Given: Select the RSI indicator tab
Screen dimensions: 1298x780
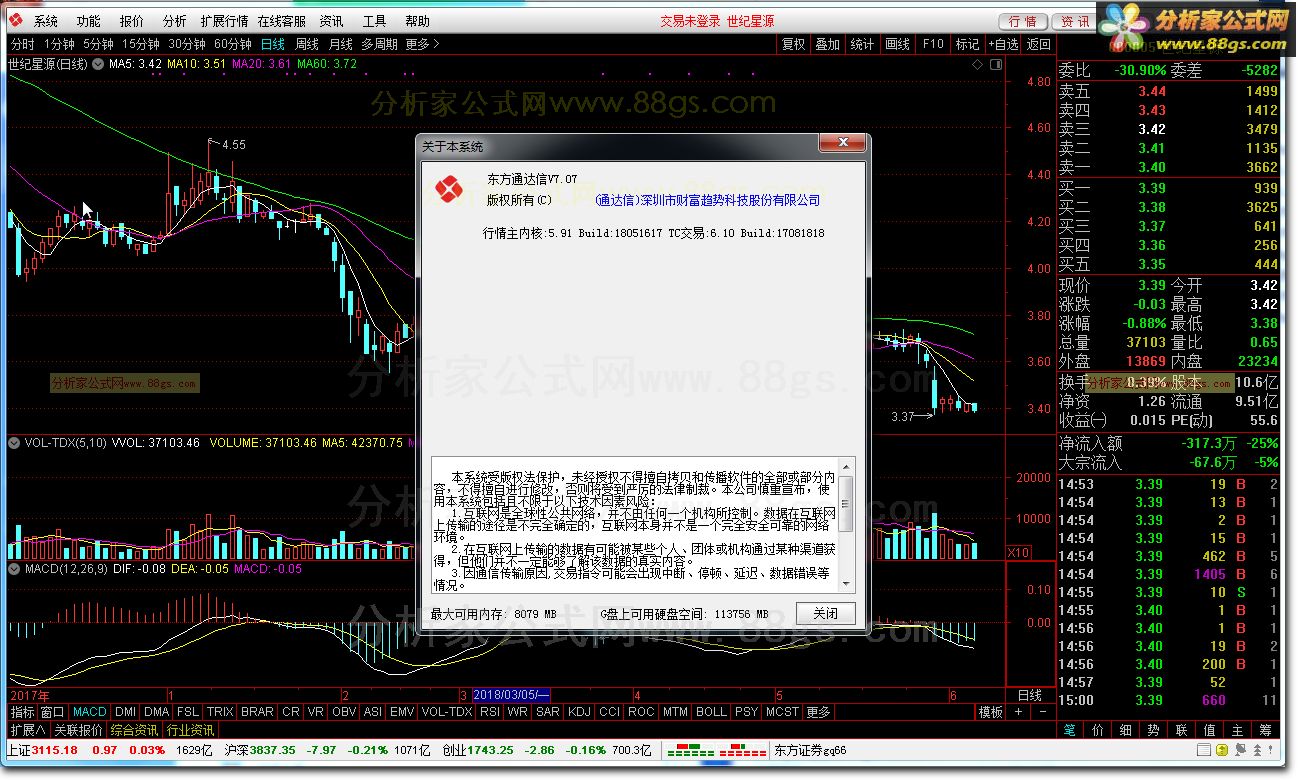Looking at the screenshot, I should coord(490,712).
